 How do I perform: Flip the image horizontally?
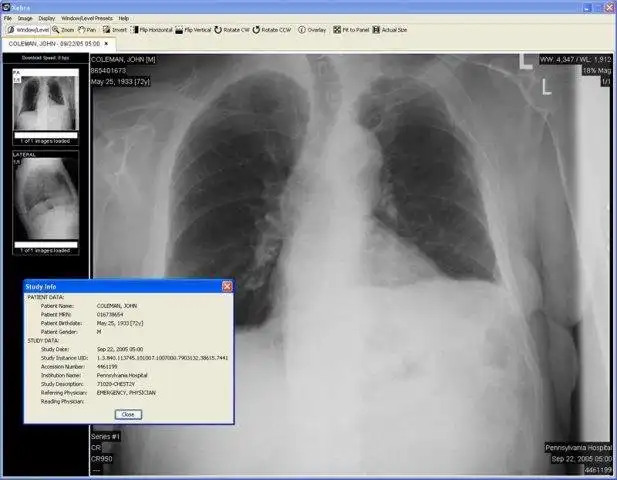tap(151, 30)
